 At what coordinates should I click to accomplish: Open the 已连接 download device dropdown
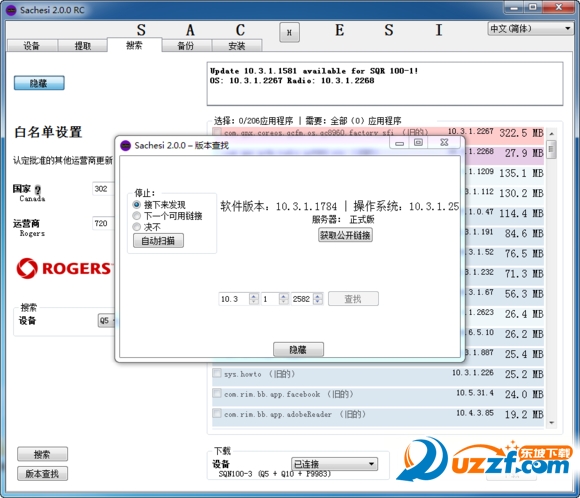tap(334, 464)
